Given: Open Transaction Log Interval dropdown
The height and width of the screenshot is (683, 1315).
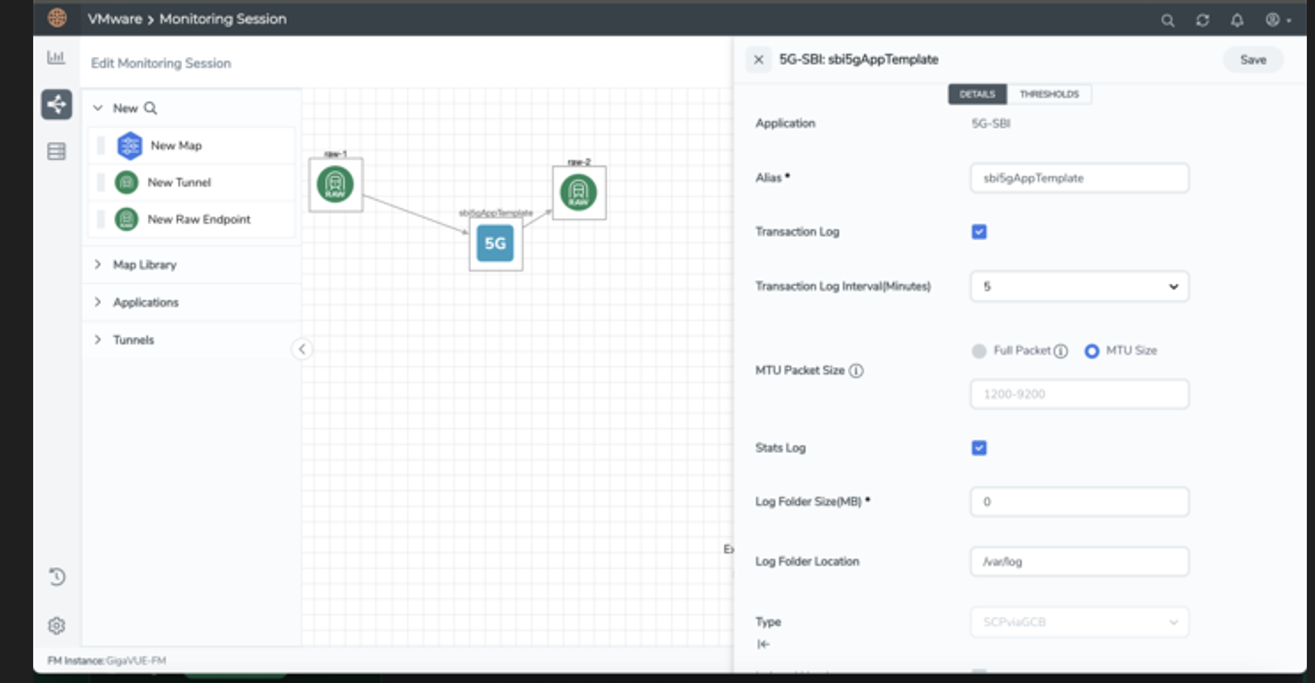Looking at the screenshot, I should (x=1079, y=286).
